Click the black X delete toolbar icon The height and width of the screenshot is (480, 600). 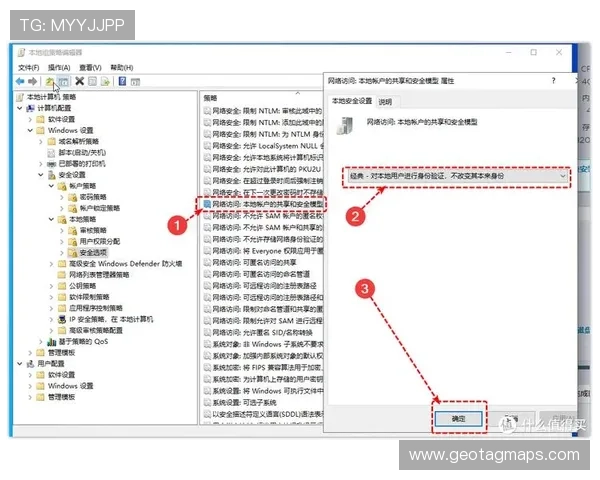pyautogui.click(x=80, y=81)
